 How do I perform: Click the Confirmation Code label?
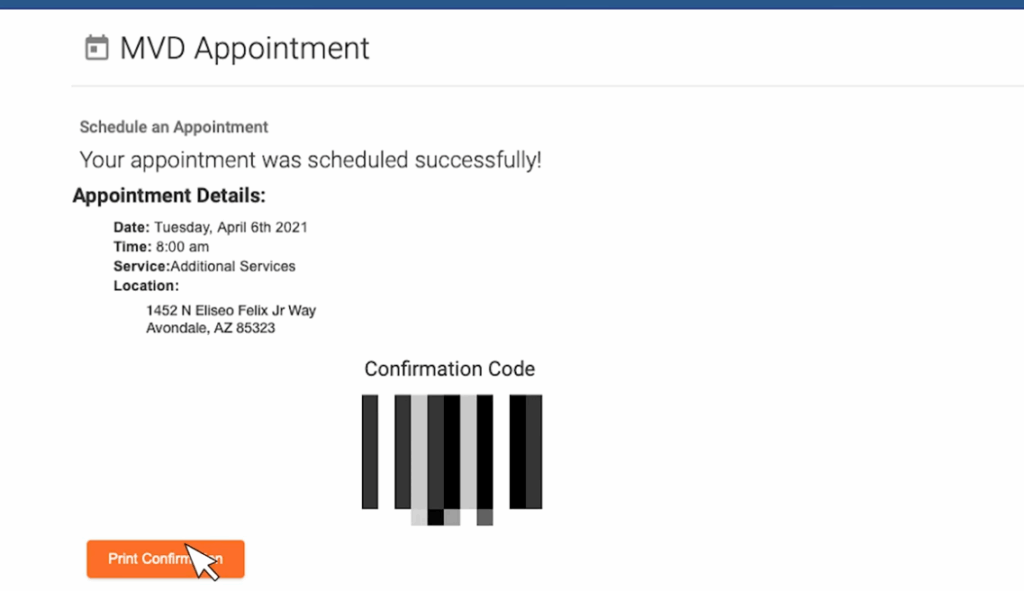point(449,369)
